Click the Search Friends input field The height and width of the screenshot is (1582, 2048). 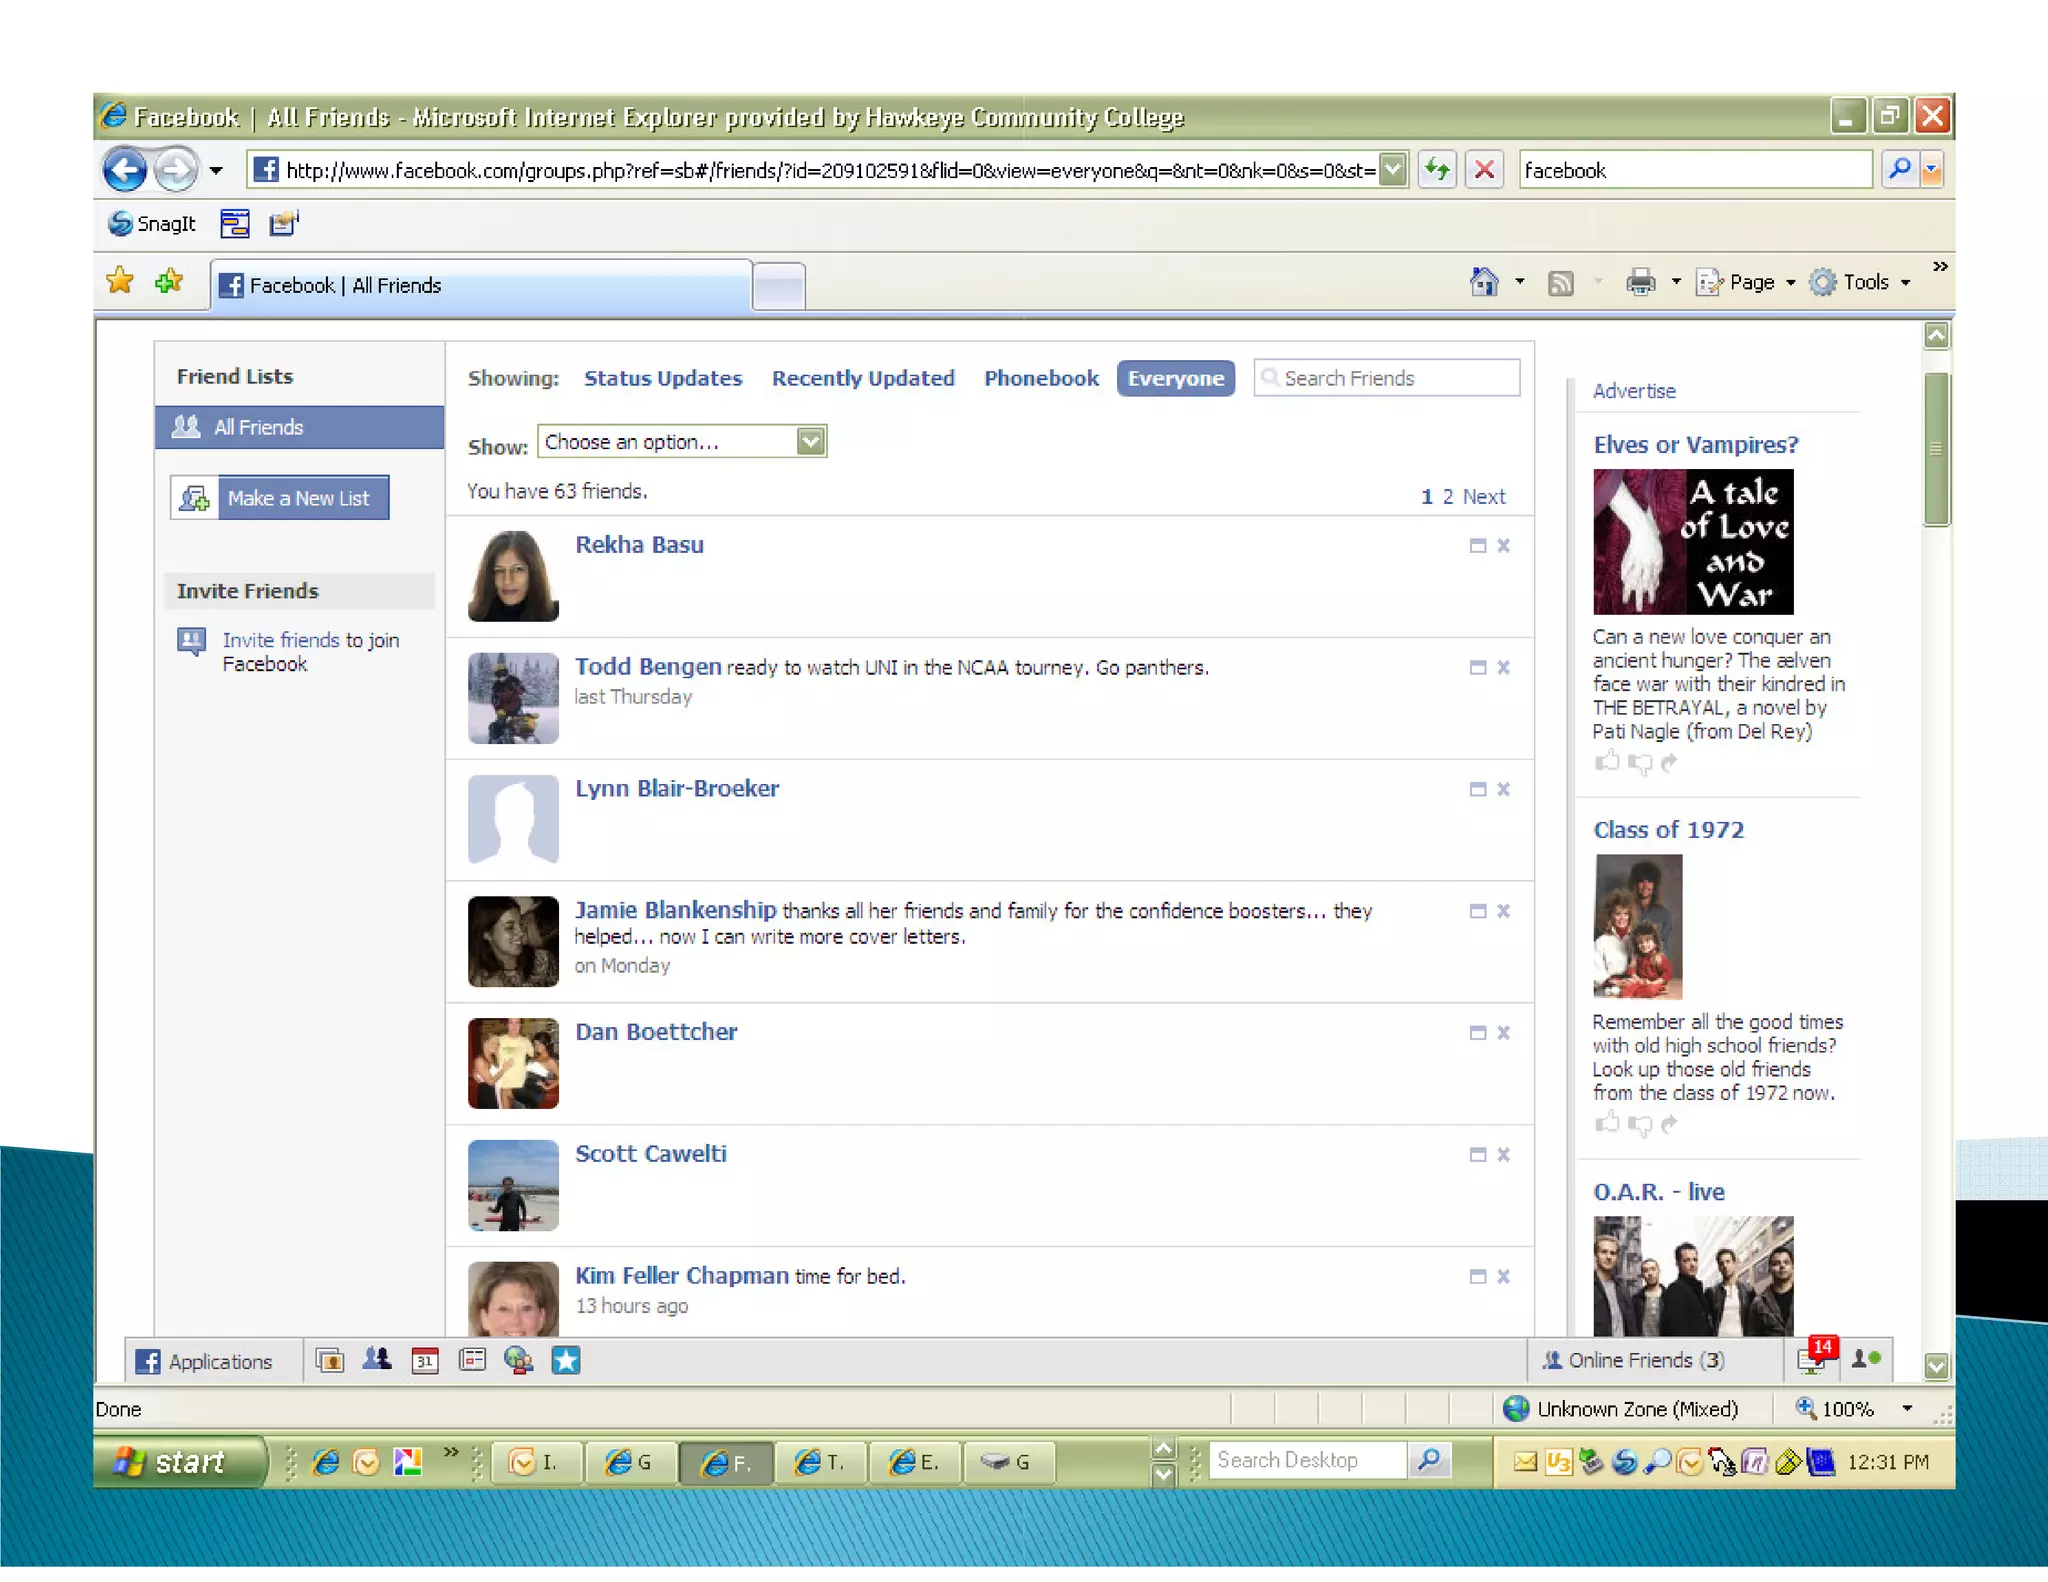click(x=1387, y=378)
